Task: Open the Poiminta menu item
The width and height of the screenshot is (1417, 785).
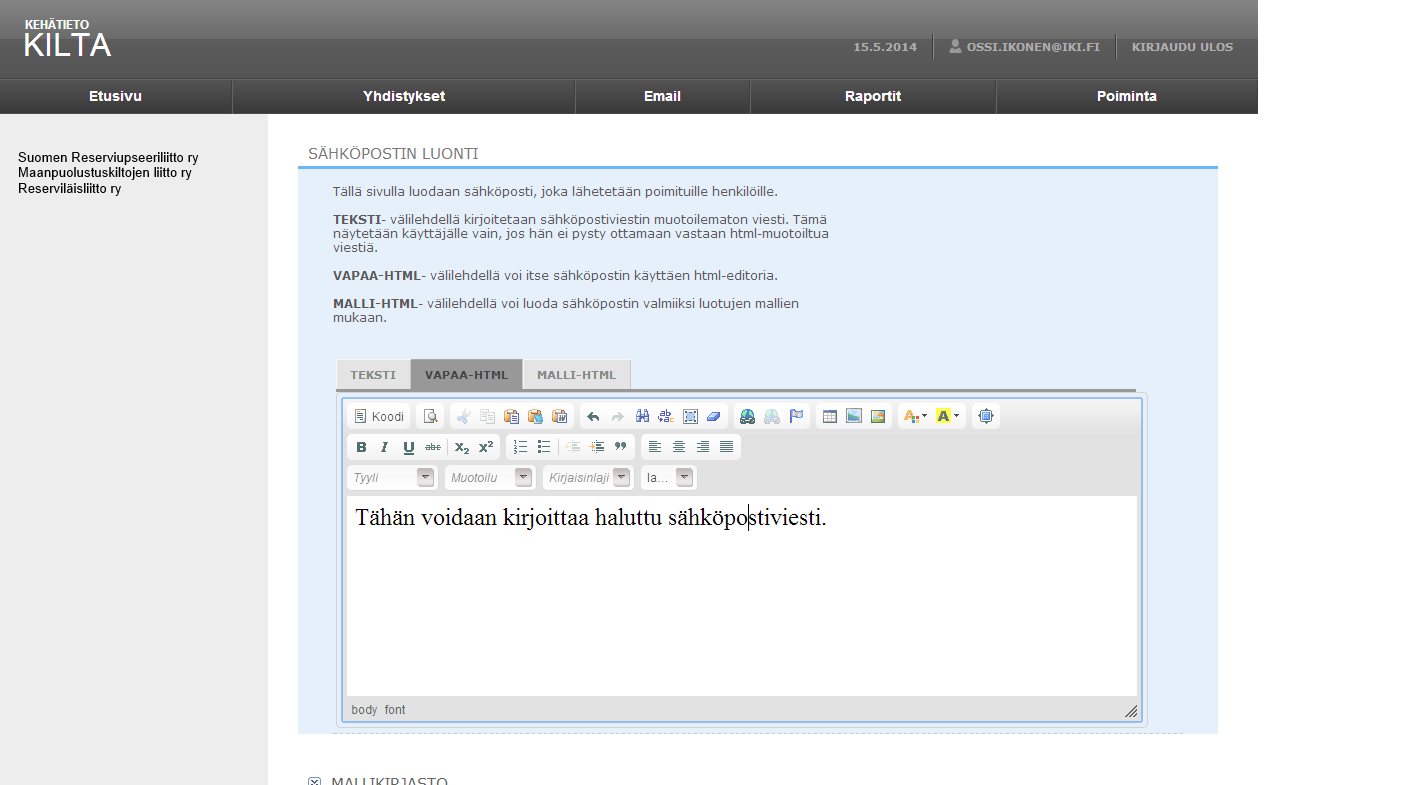Action: click(1127, 96)
